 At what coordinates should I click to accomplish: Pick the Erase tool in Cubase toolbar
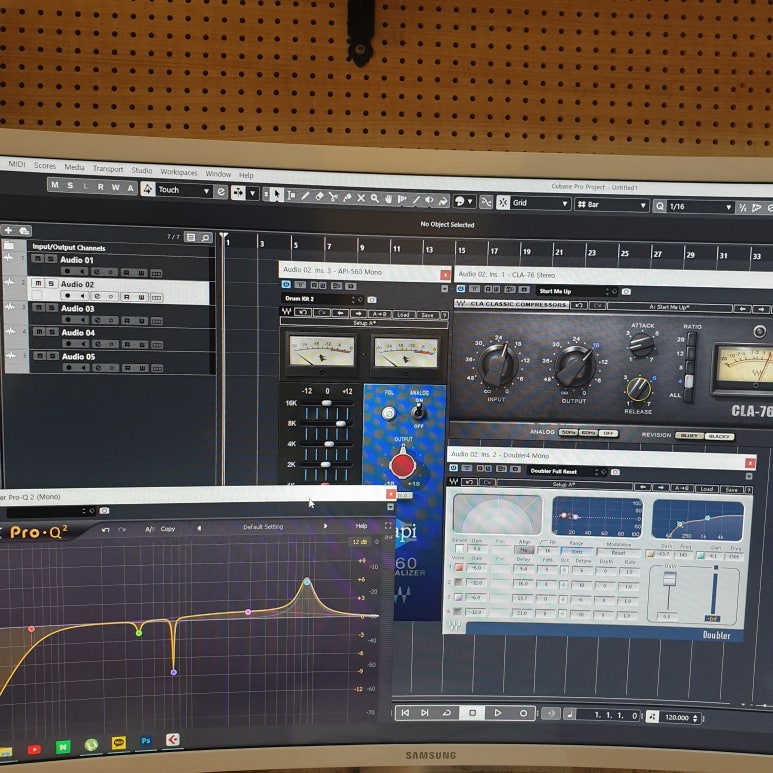pyautogui.click(x=319, y=196)
